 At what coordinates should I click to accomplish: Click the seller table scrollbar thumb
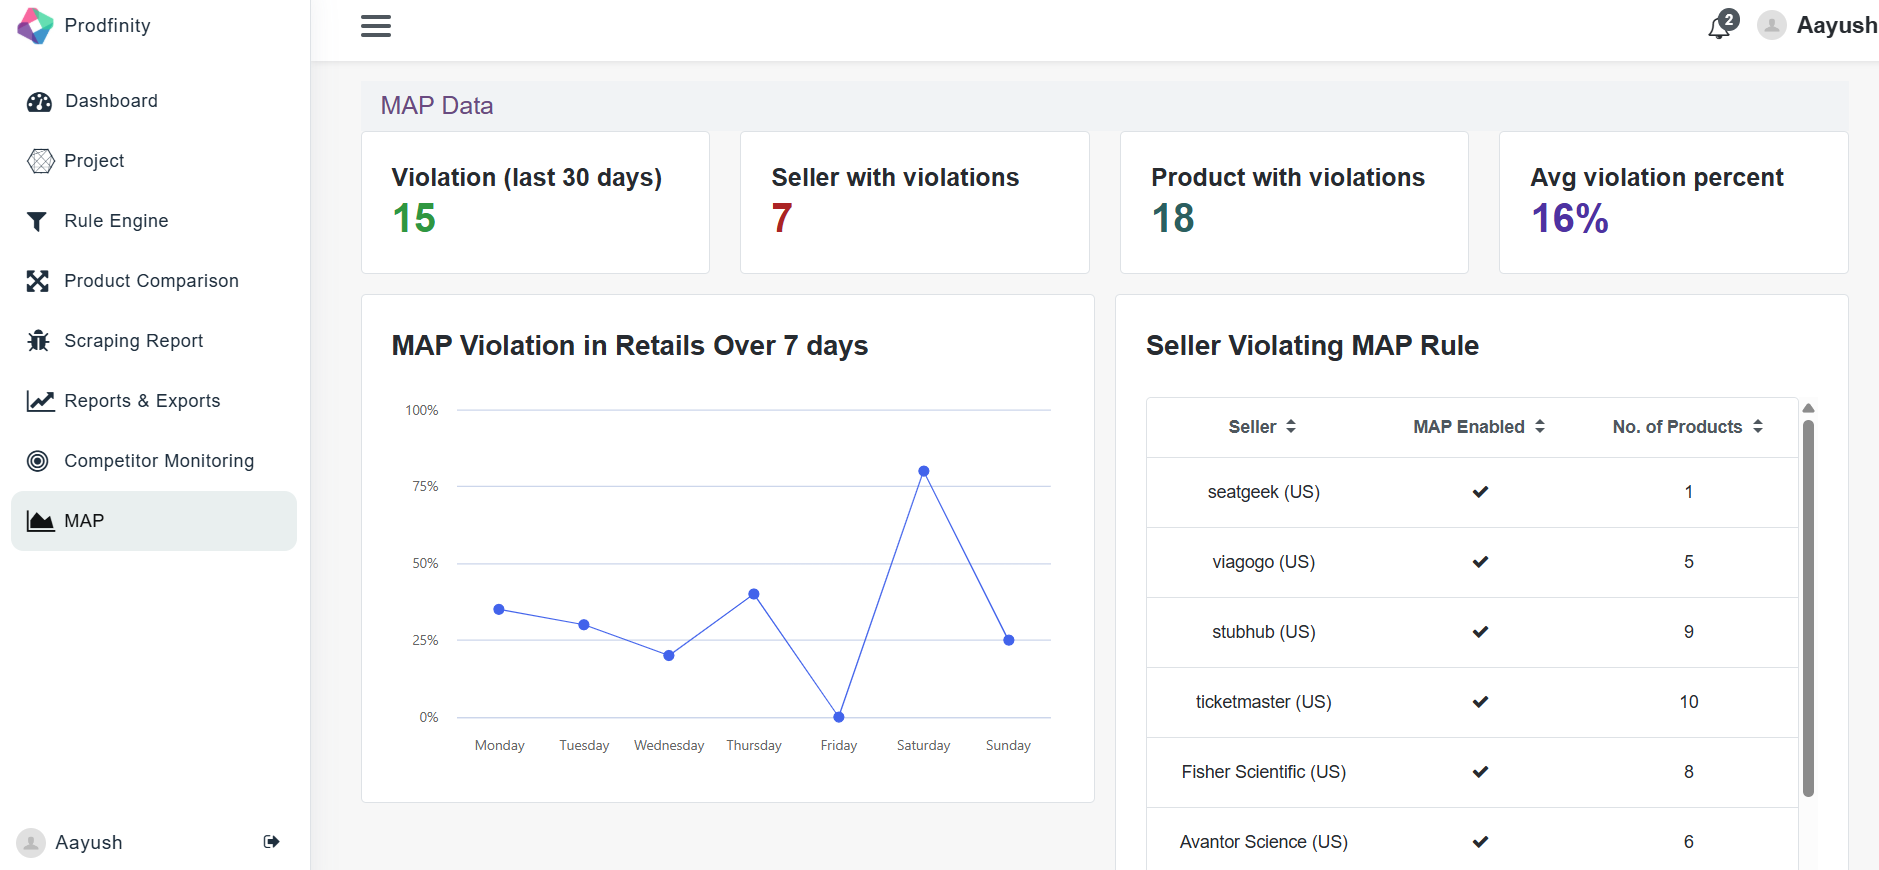point(1808,608)
